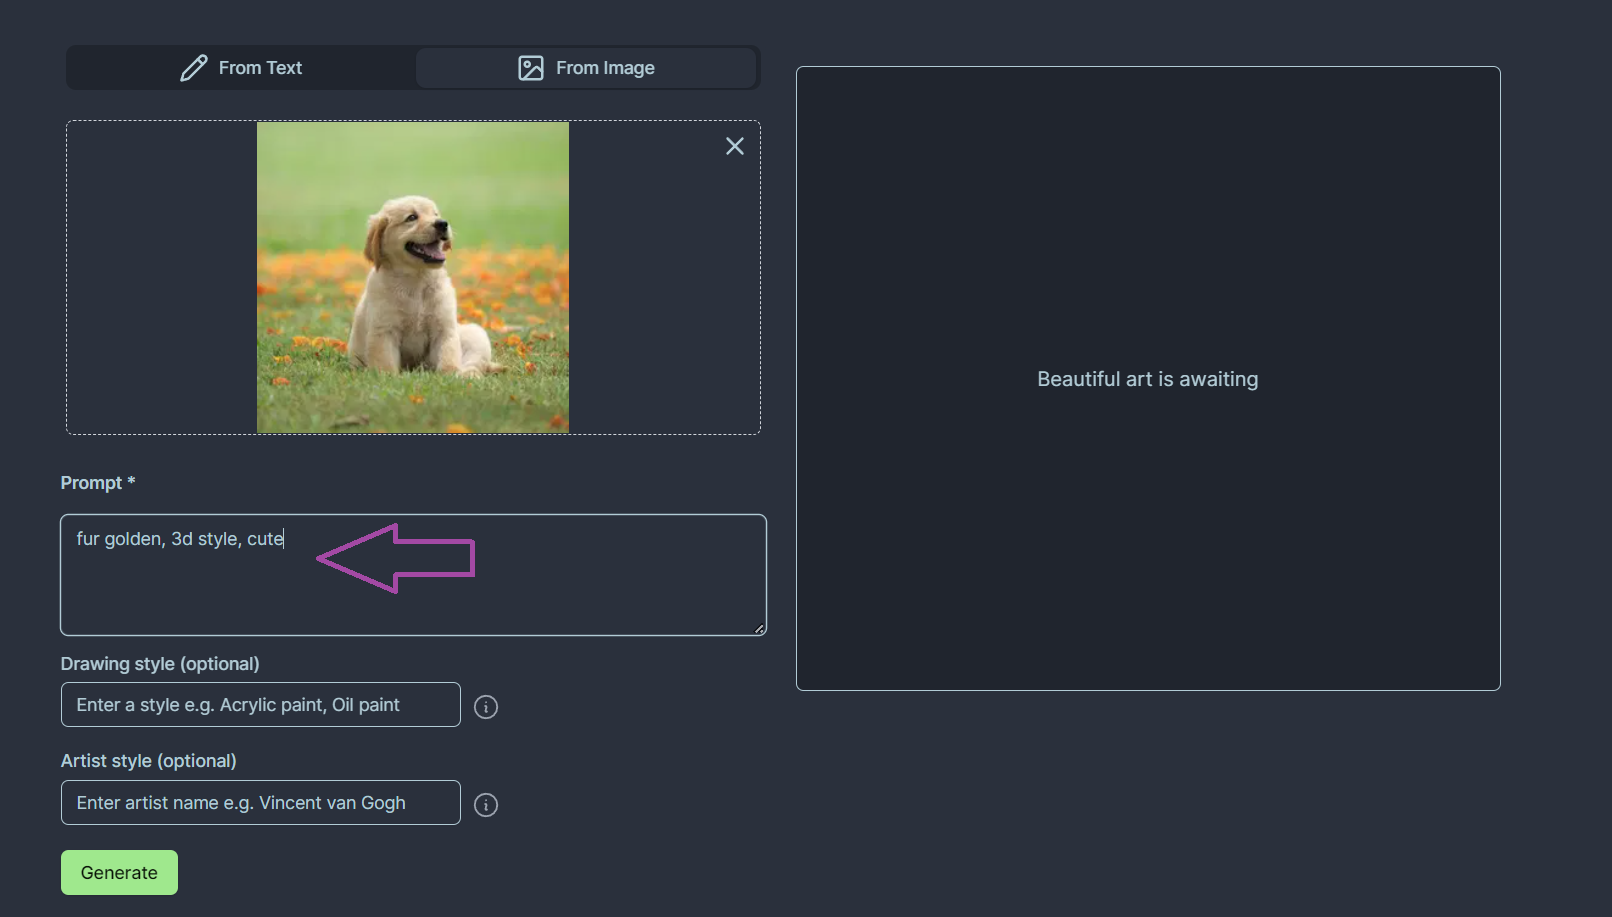
Task: Click empty upload area left of puppy photo
Action: point(161,278)
